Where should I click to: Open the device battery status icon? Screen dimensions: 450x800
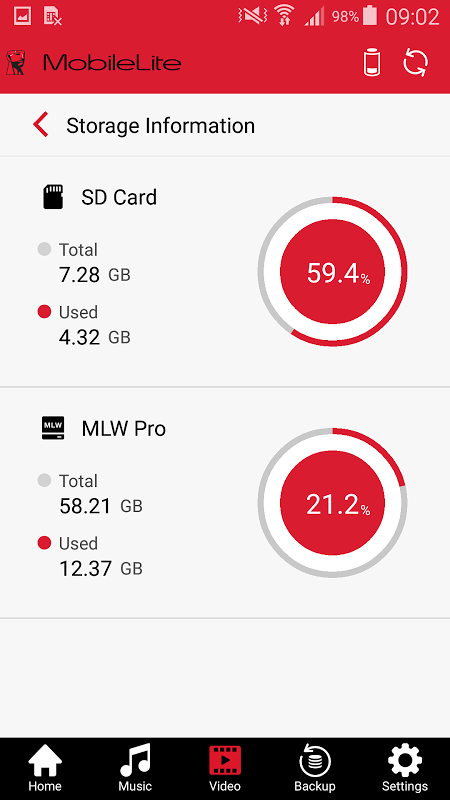372,63
